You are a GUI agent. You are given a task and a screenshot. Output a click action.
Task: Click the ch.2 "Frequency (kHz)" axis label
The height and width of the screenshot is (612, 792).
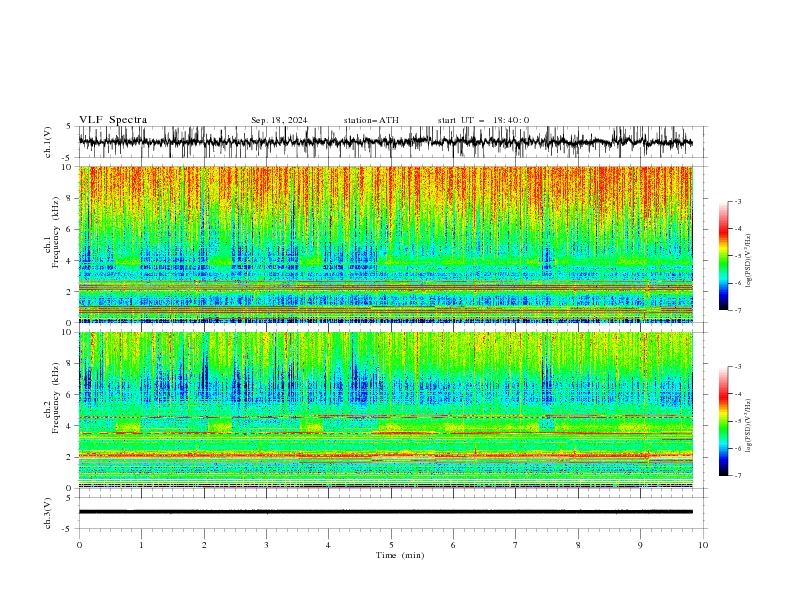tap(56, 397)
